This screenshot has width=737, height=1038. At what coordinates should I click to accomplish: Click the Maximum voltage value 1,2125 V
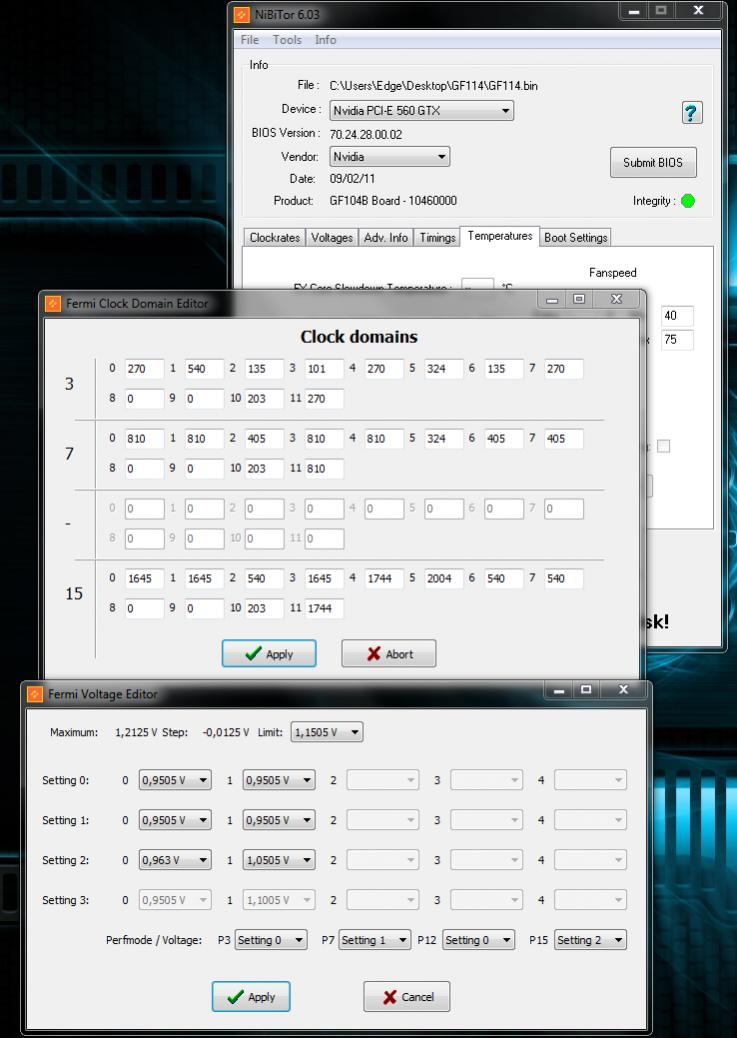tap(136, 732)
